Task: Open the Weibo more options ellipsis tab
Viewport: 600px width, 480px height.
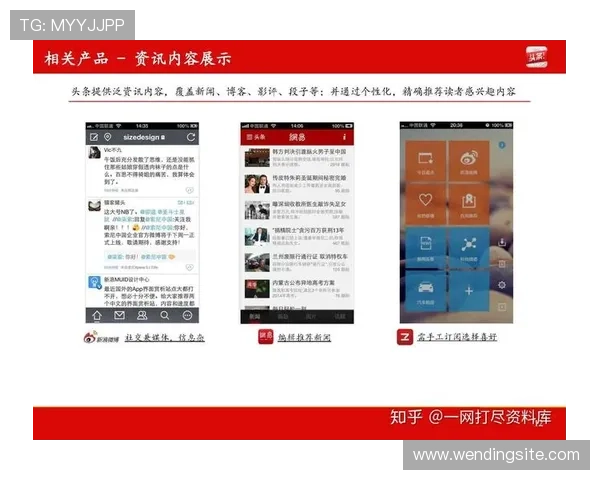Action: pyautogui.click(x=188, y=315)
